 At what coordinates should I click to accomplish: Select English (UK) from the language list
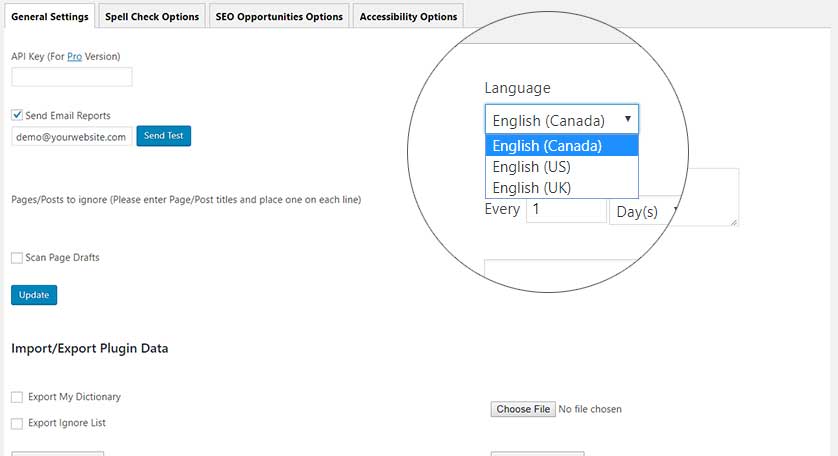(562, 188)
